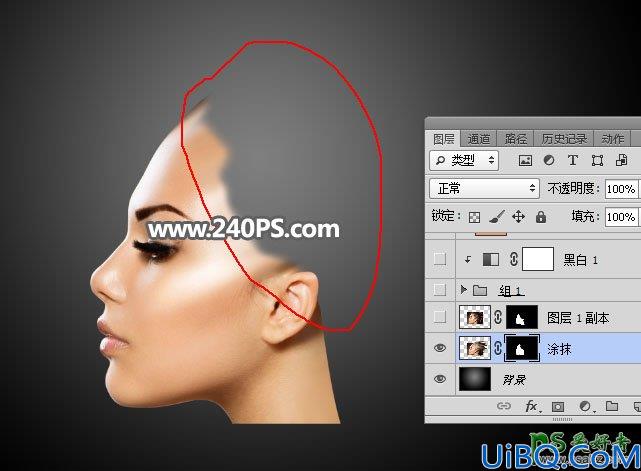Toggle mask link on 黑白 1 layer
Viewport: 641px width, 471px height.
(514, 259)
